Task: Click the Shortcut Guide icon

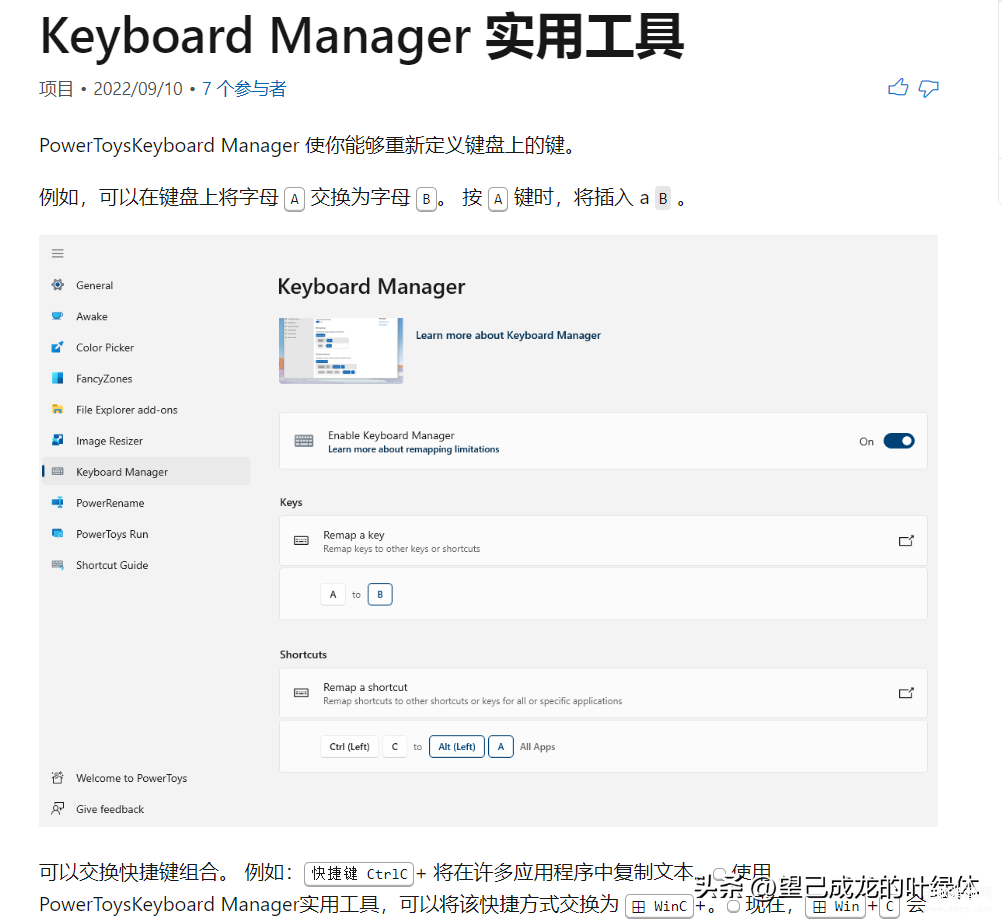Action: pos(58,565)
